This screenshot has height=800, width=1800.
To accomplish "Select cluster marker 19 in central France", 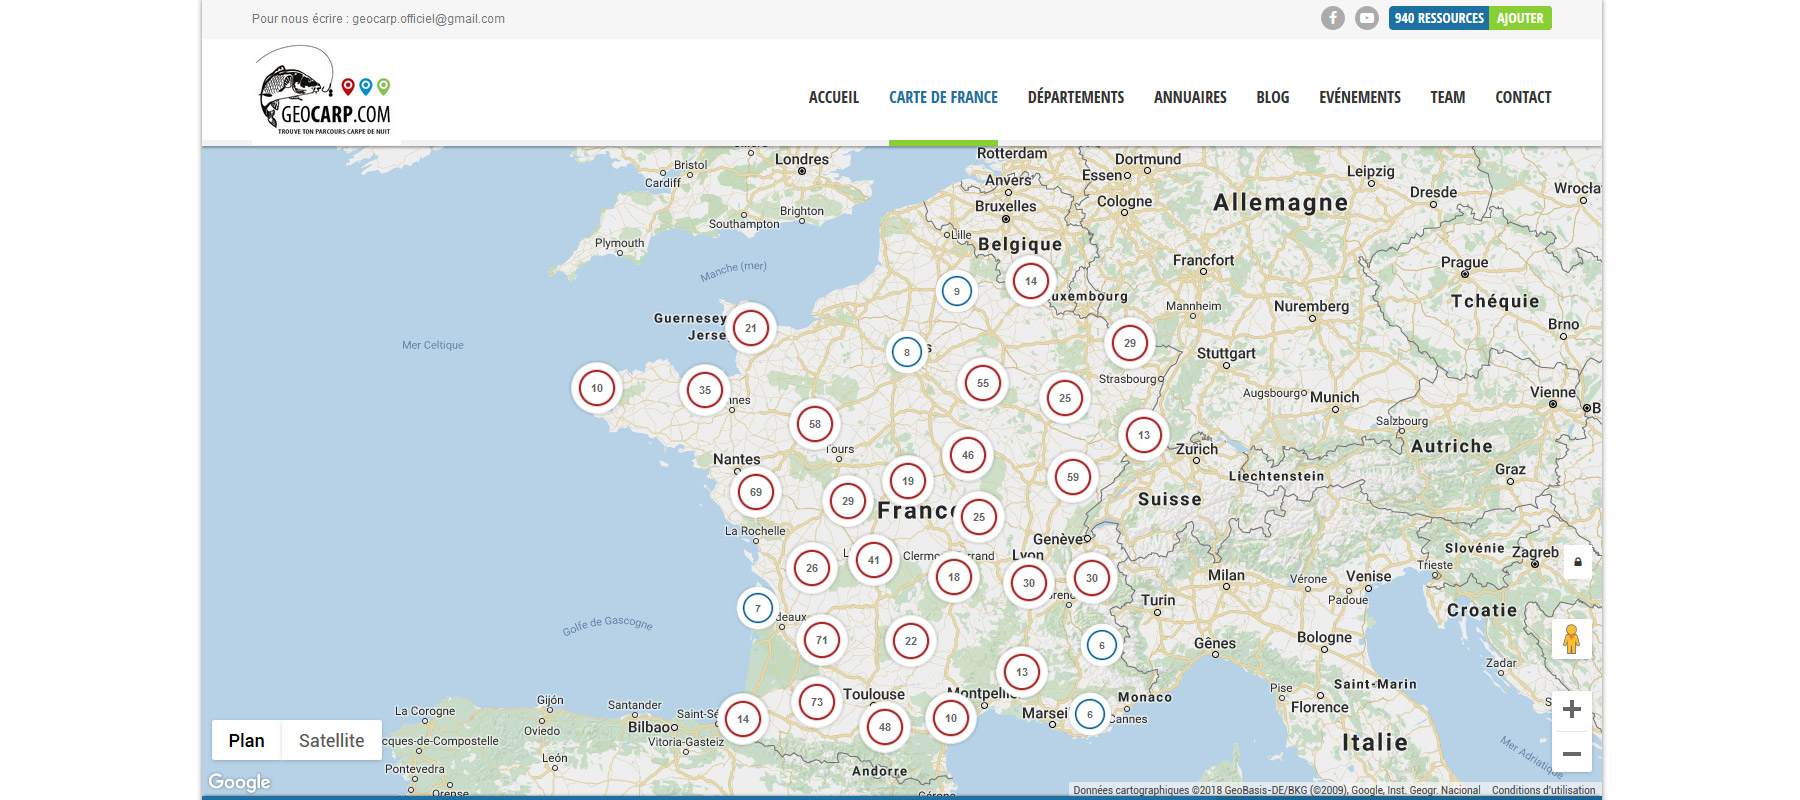I will (908, 481).
